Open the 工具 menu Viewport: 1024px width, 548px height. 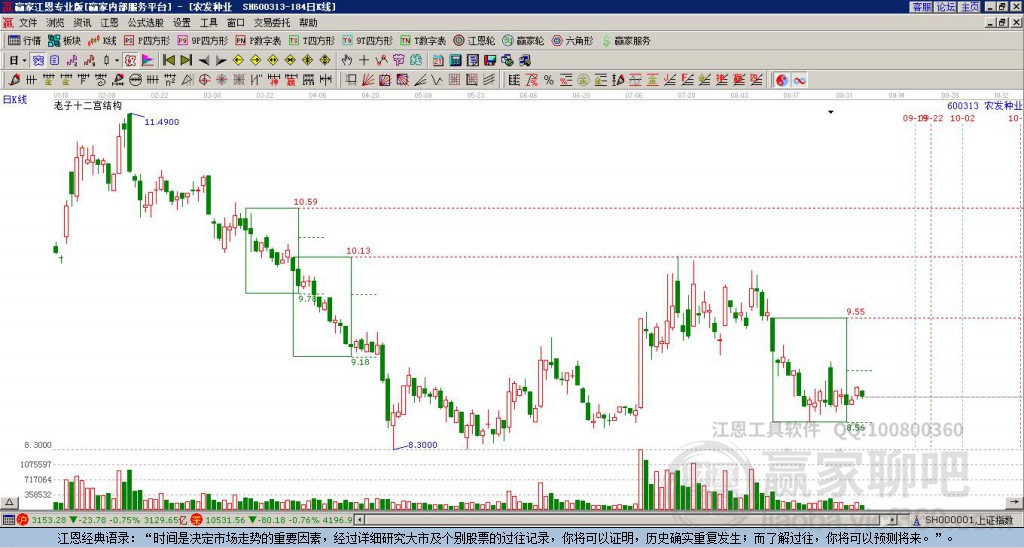208,23
